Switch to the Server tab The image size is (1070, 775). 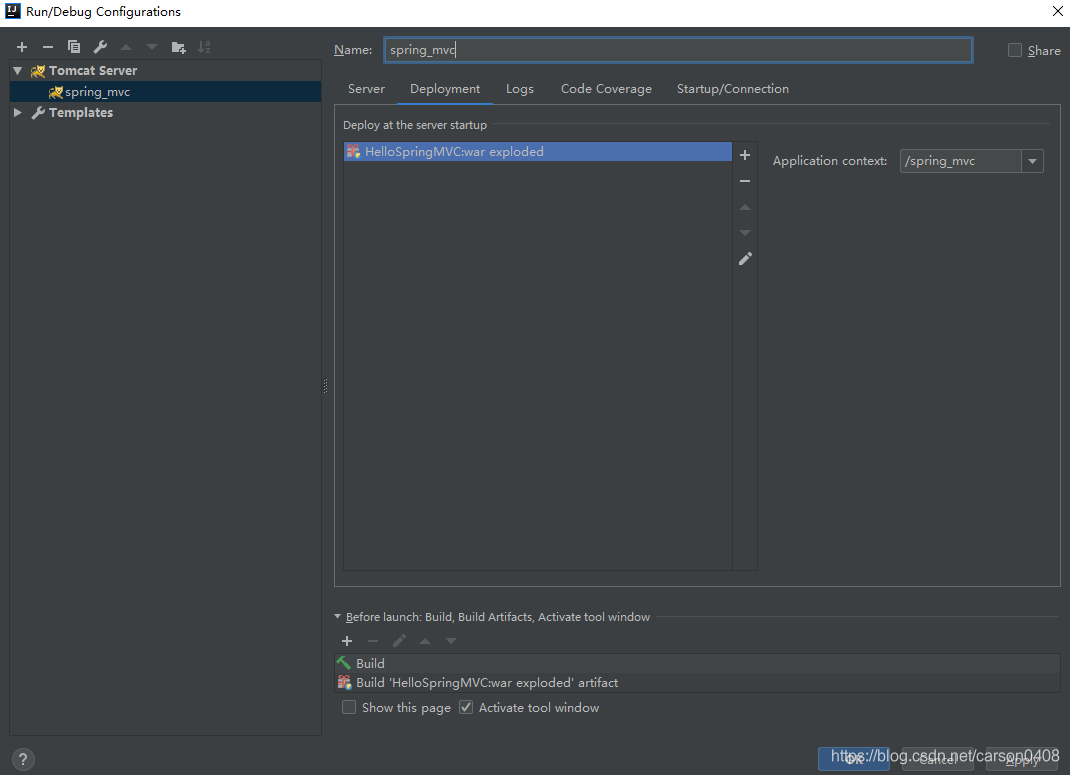(366, 89)
